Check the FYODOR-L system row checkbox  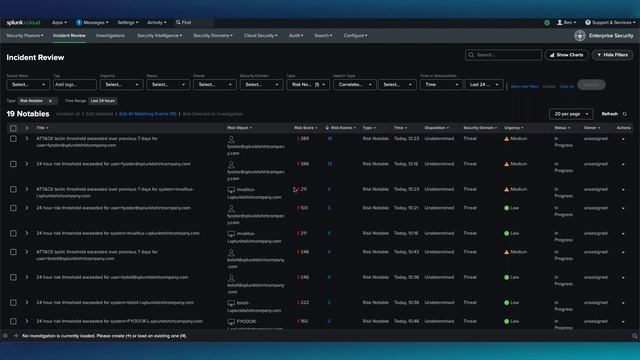click(x=13, y=322)
